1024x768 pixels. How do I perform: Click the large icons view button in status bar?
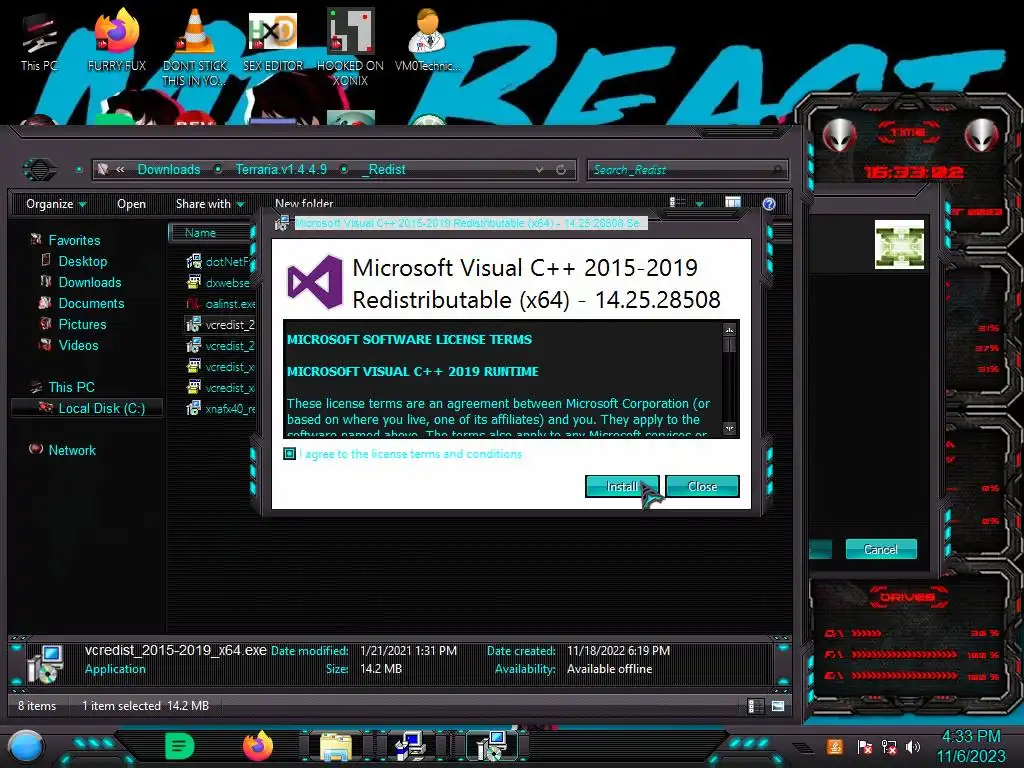coord(778,706)
